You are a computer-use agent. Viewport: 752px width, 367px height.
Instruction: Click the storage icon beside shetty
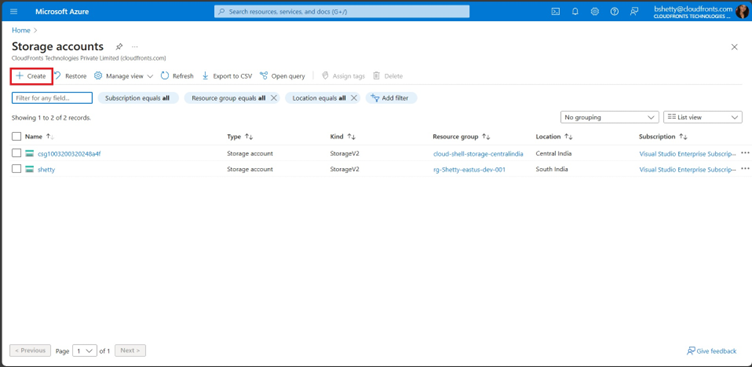(29, 169)
